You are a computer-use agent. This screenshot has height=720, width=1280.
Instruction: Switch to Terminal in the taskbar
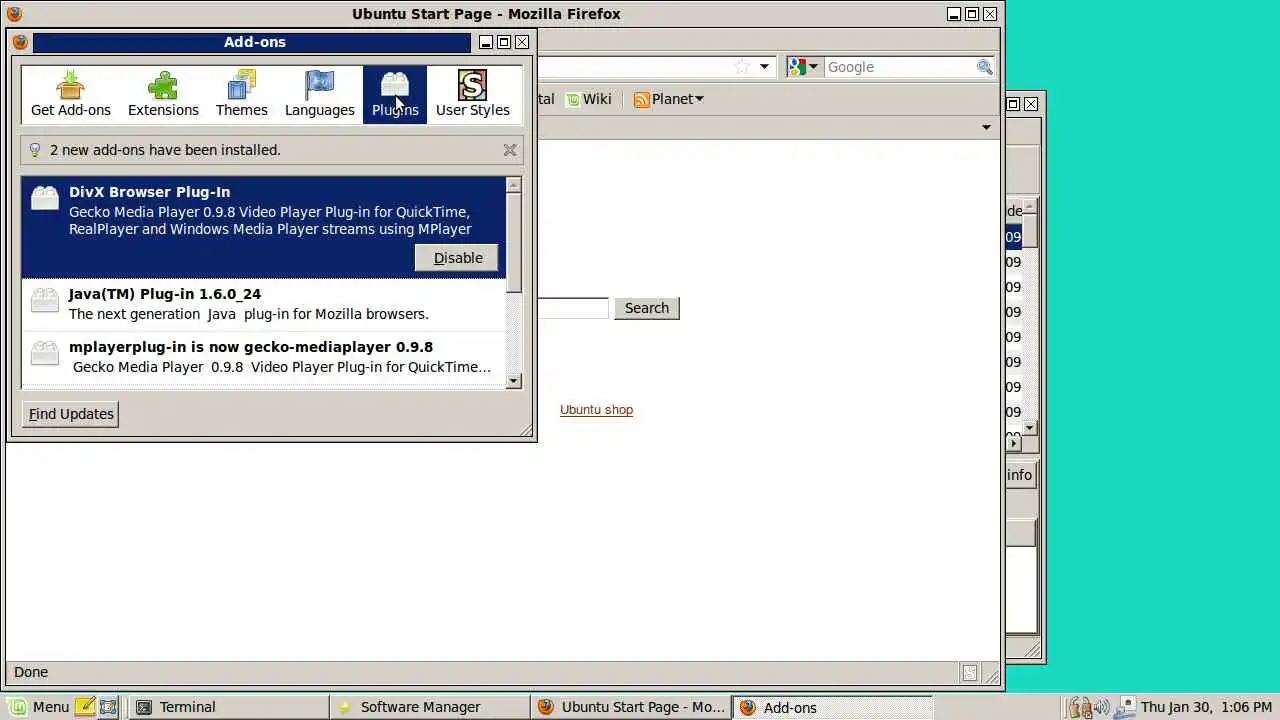(230, 707)
